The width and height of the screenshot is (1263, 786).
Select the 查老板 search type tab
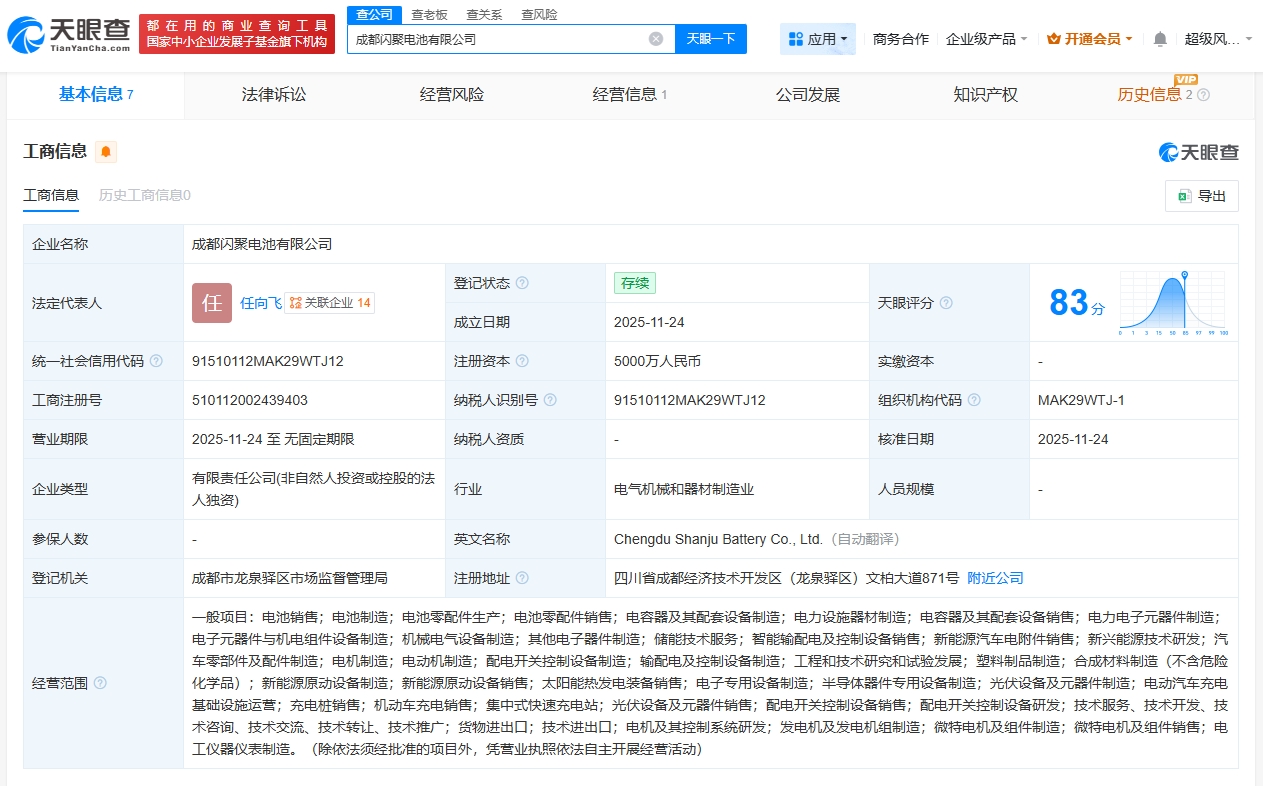[429, 14]
